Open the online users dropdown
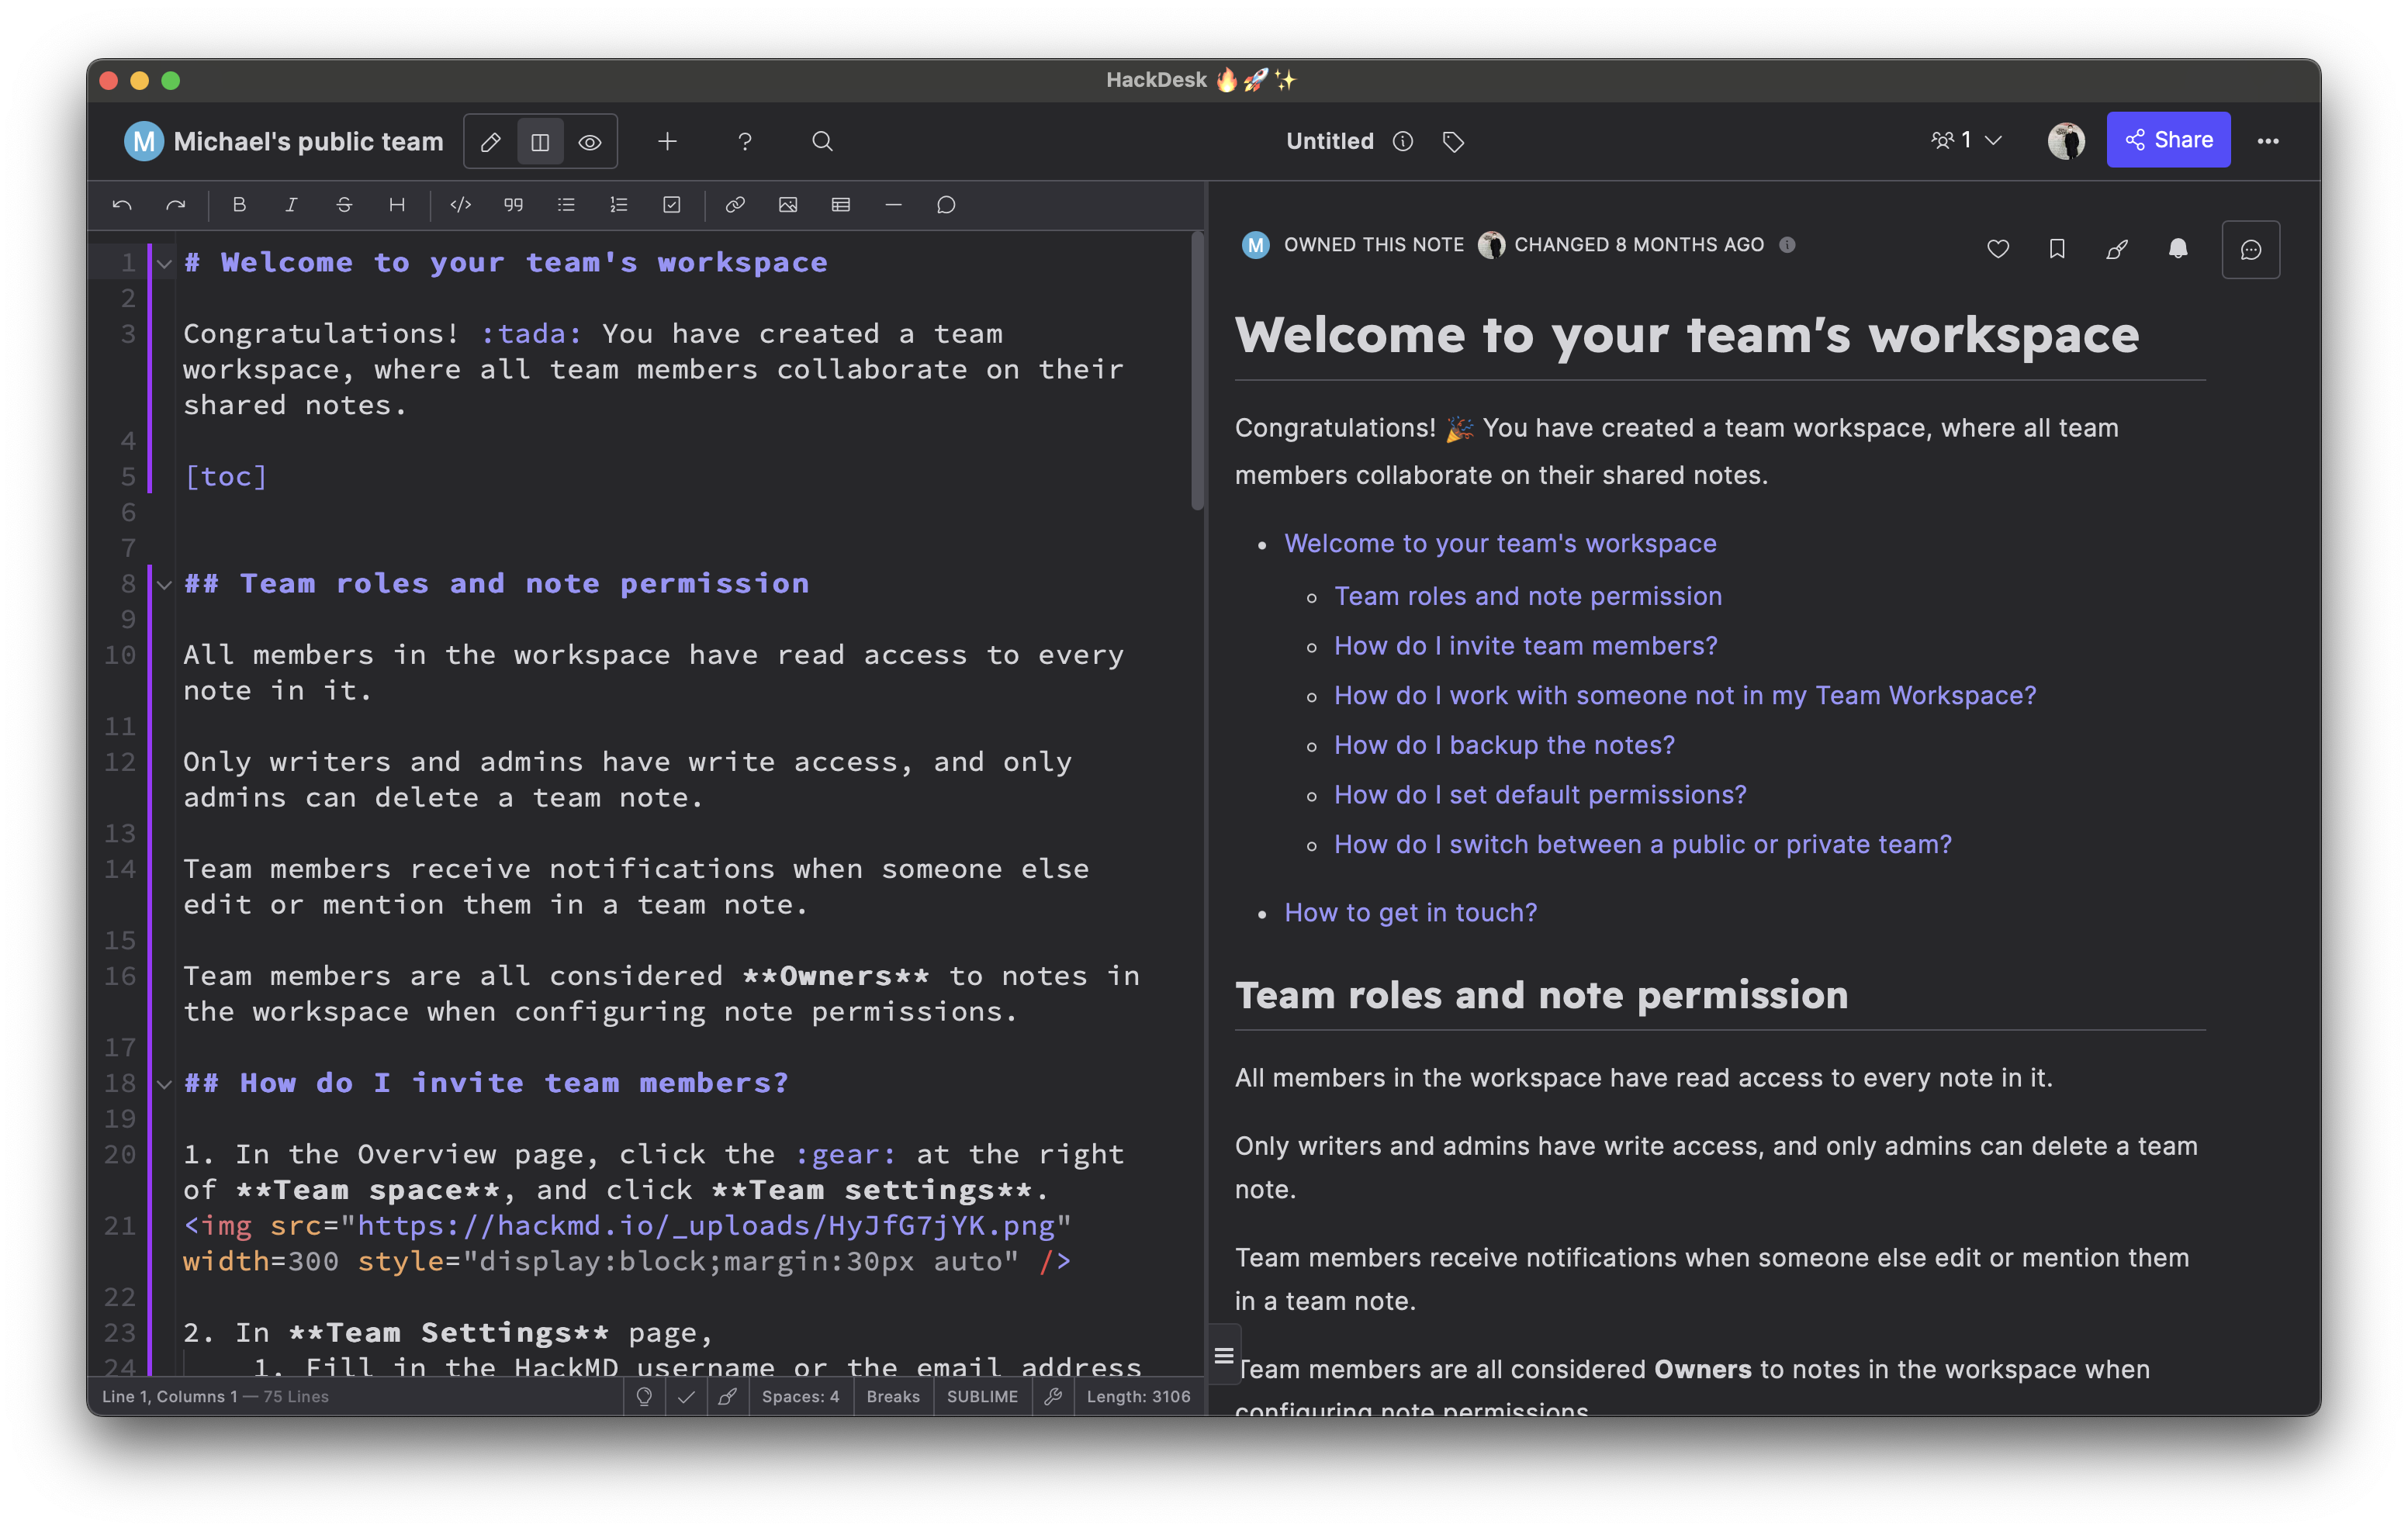The height and width of the screenshot is (1531, 2408). [x=1967, y=141]
